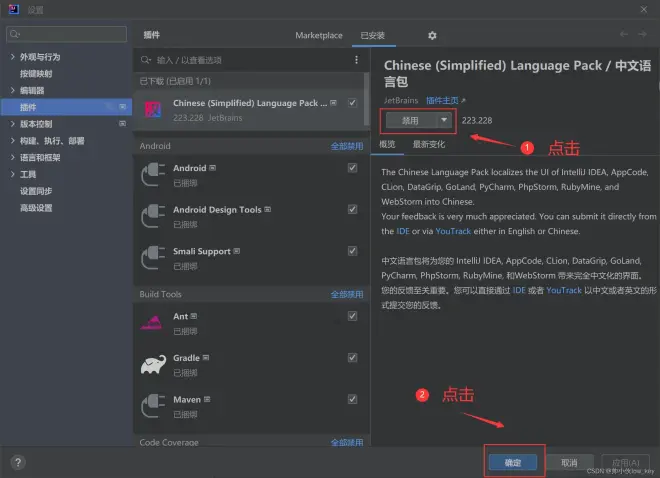Click the Android Design Tools plugin icon
The width and height of the screenshot is (660, 478).
[153, 215]
